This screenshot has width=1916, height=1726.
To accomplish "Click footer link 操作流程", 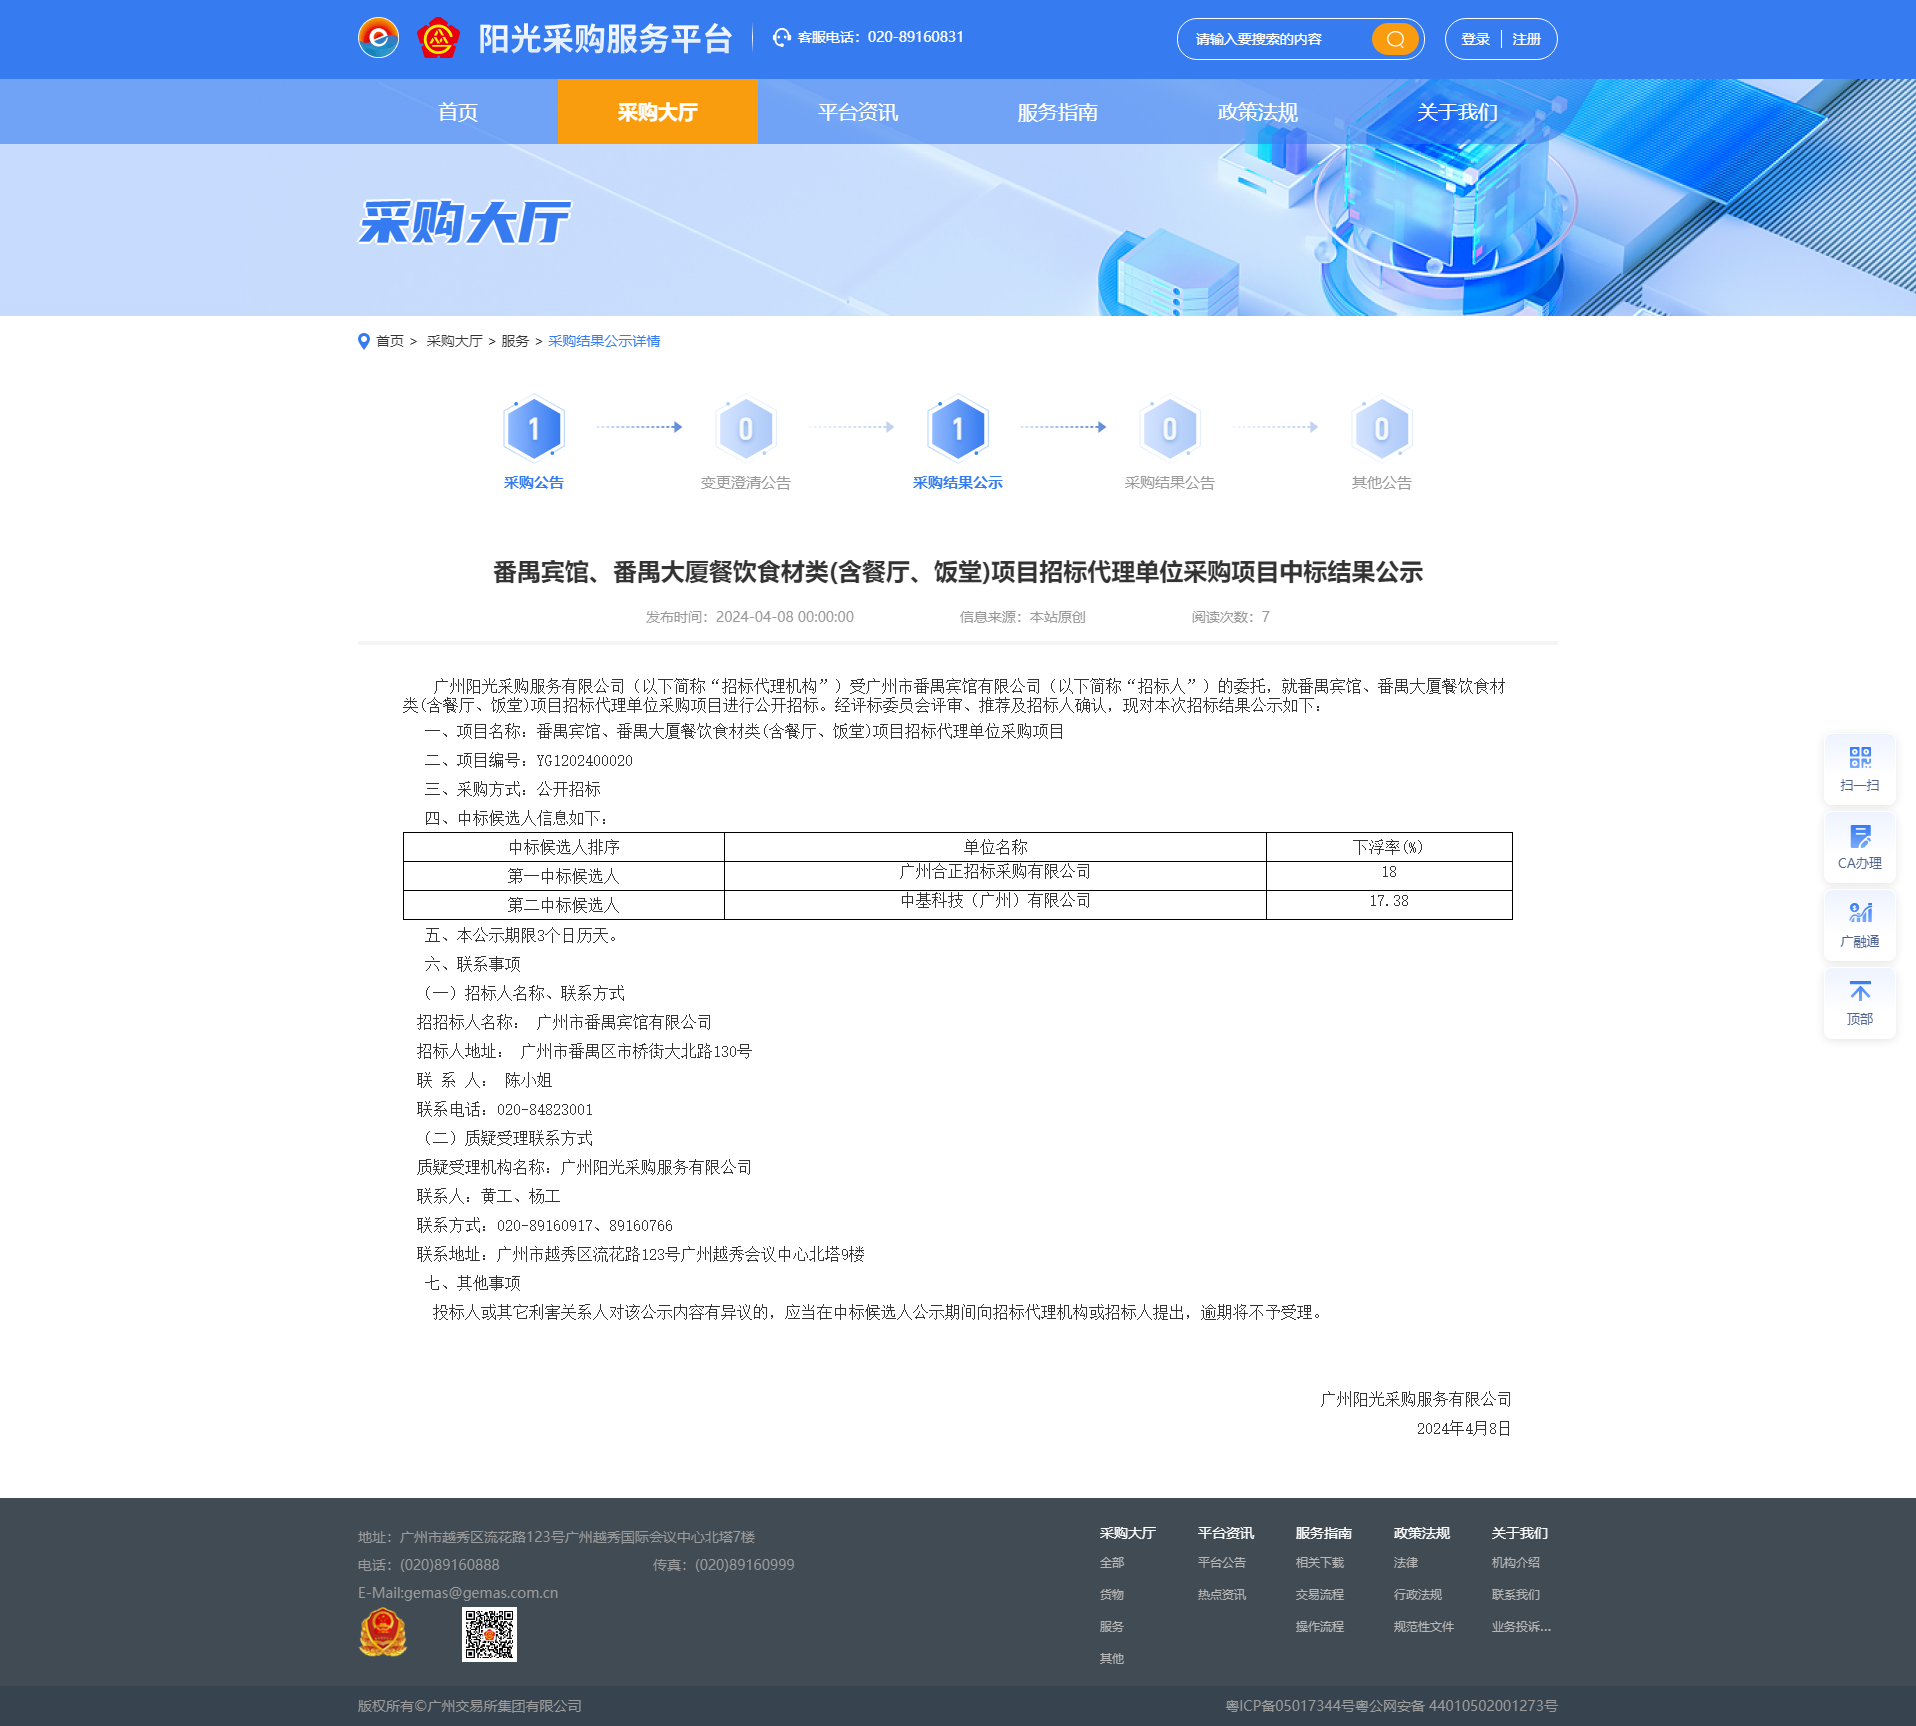I will [1320, 1627].
